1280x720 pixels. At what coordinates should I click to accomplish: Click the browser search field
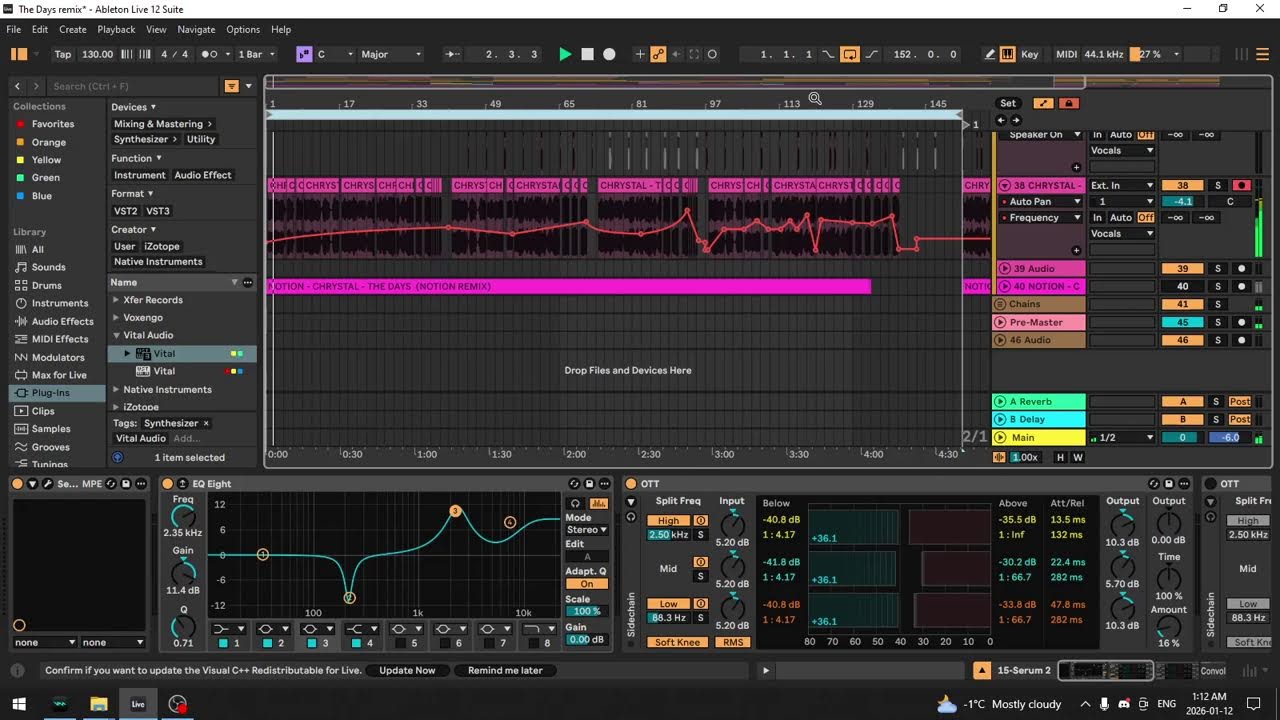pyautogui.click(x=135, y=86)
